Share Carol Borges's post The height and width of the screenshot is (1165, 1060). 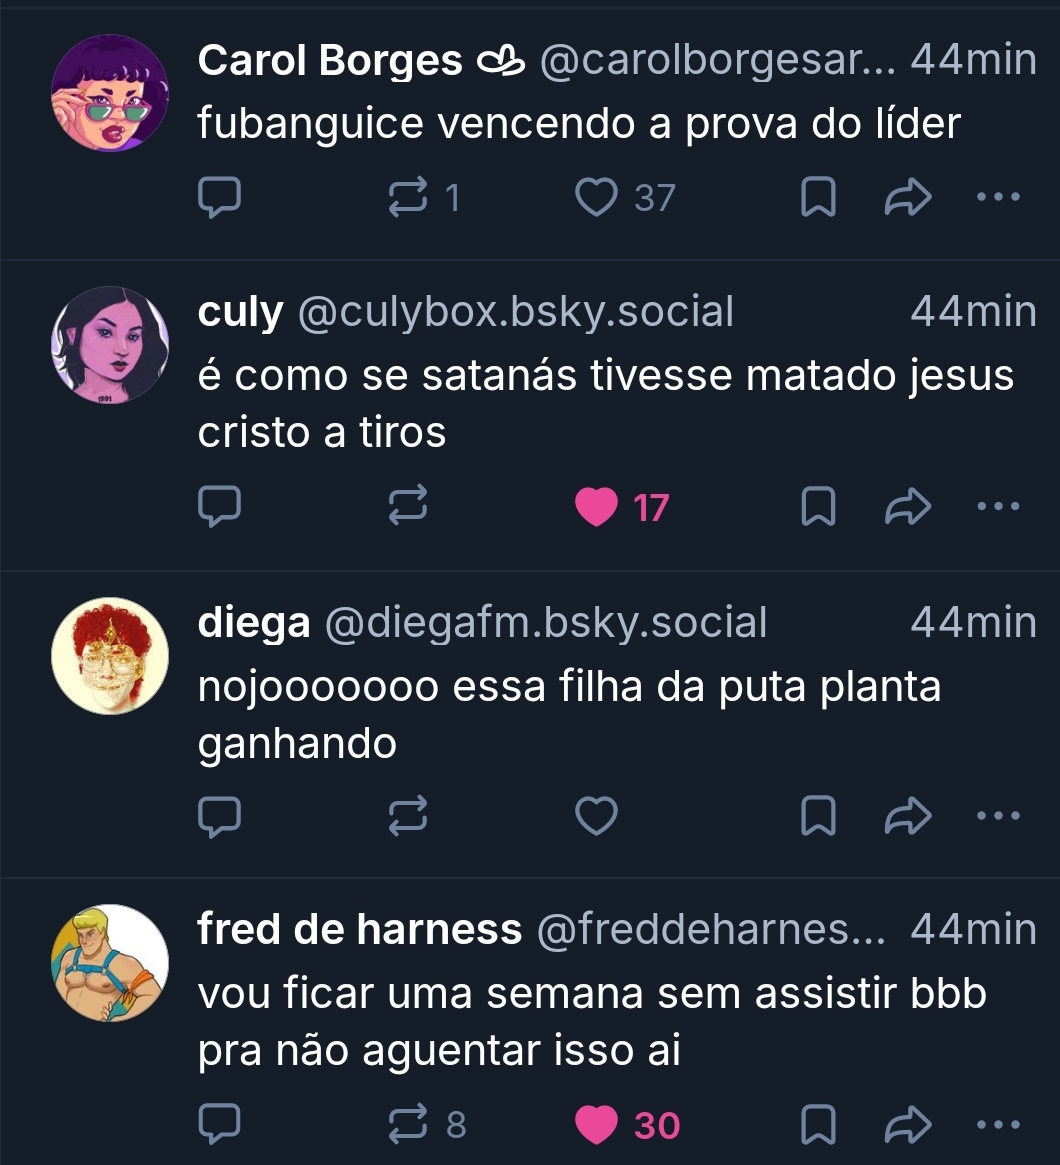[x=908, y=197]
